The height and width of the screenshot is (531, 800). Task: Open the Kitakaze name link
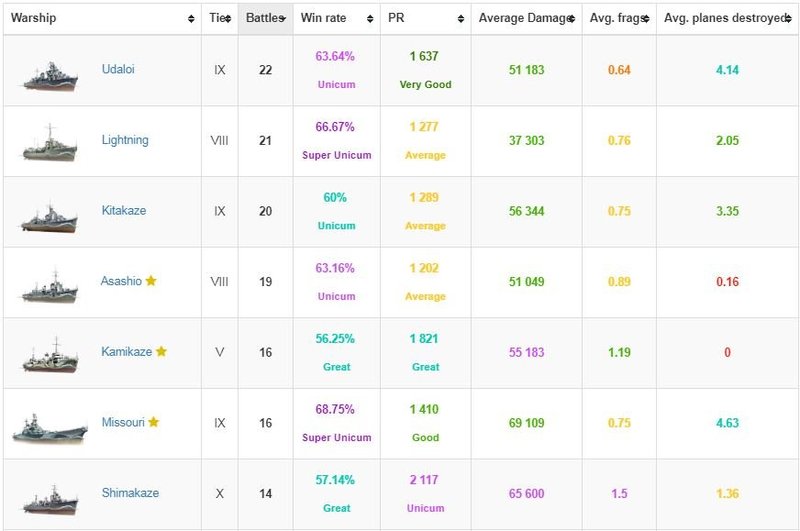coord(124,211)
